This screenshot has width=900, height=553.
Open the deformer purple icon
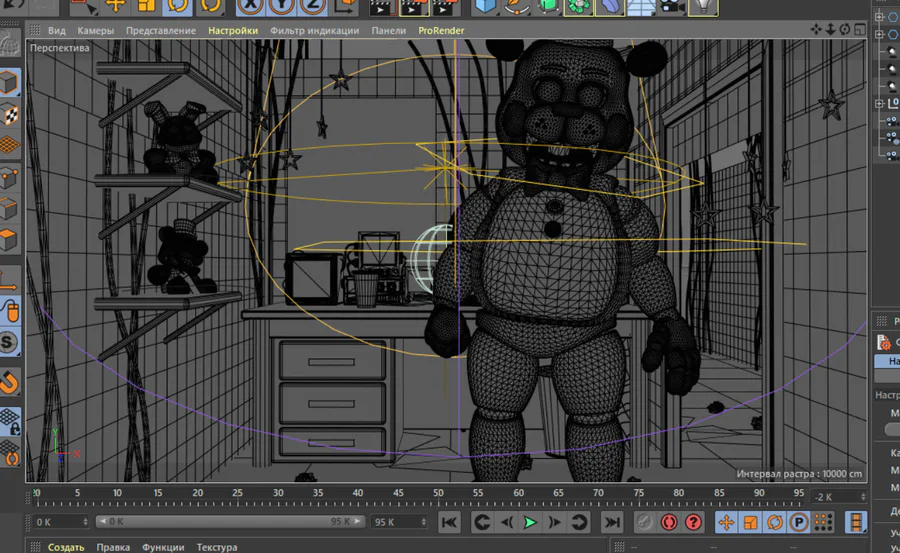(610, 6)
